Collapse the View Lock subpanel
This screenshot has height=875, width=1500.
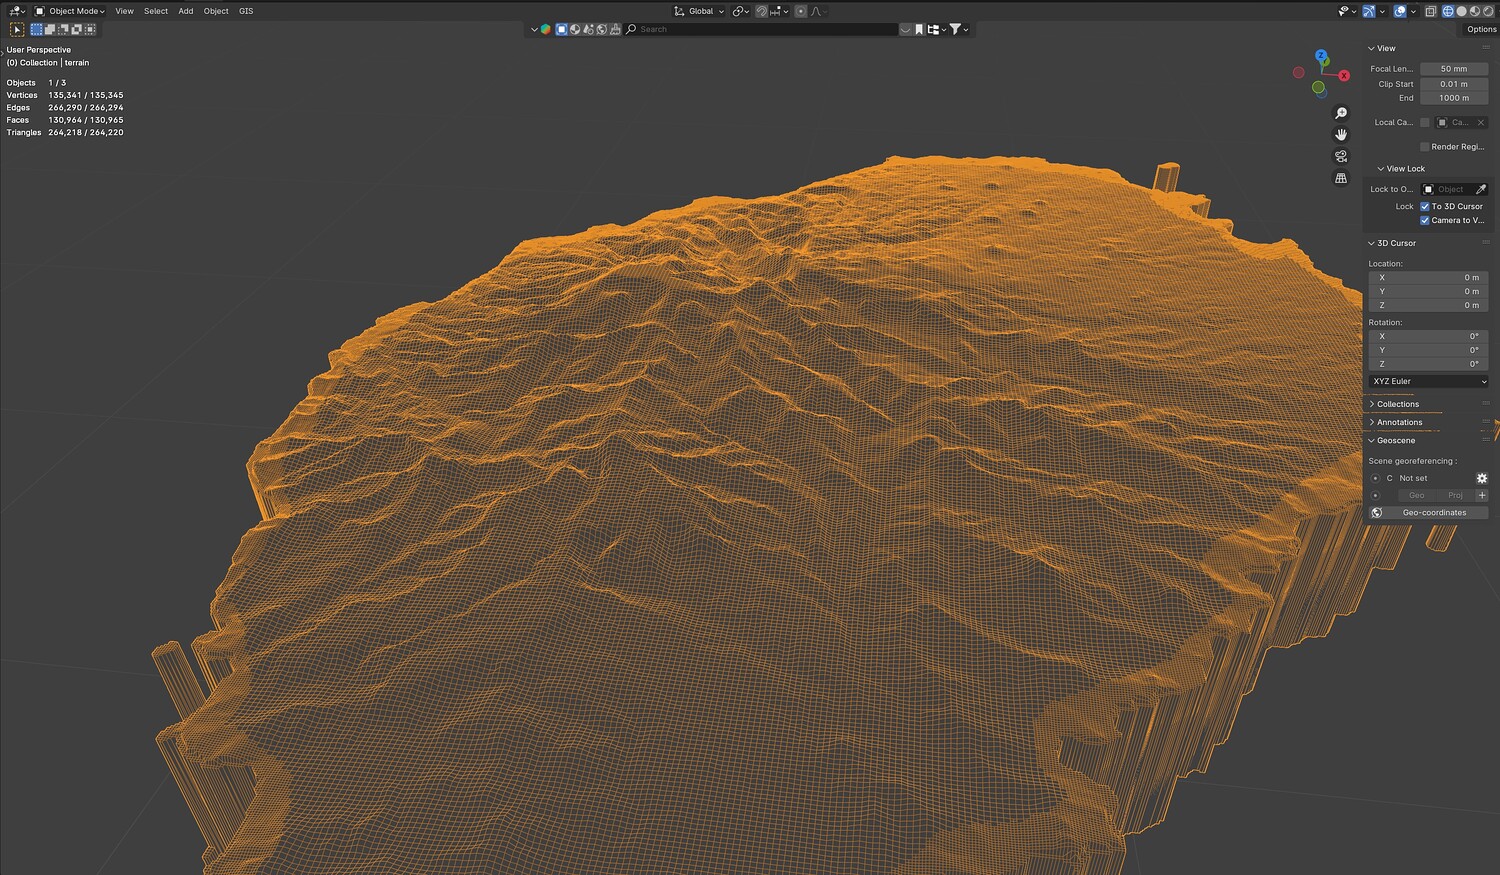coord(1405,169)
